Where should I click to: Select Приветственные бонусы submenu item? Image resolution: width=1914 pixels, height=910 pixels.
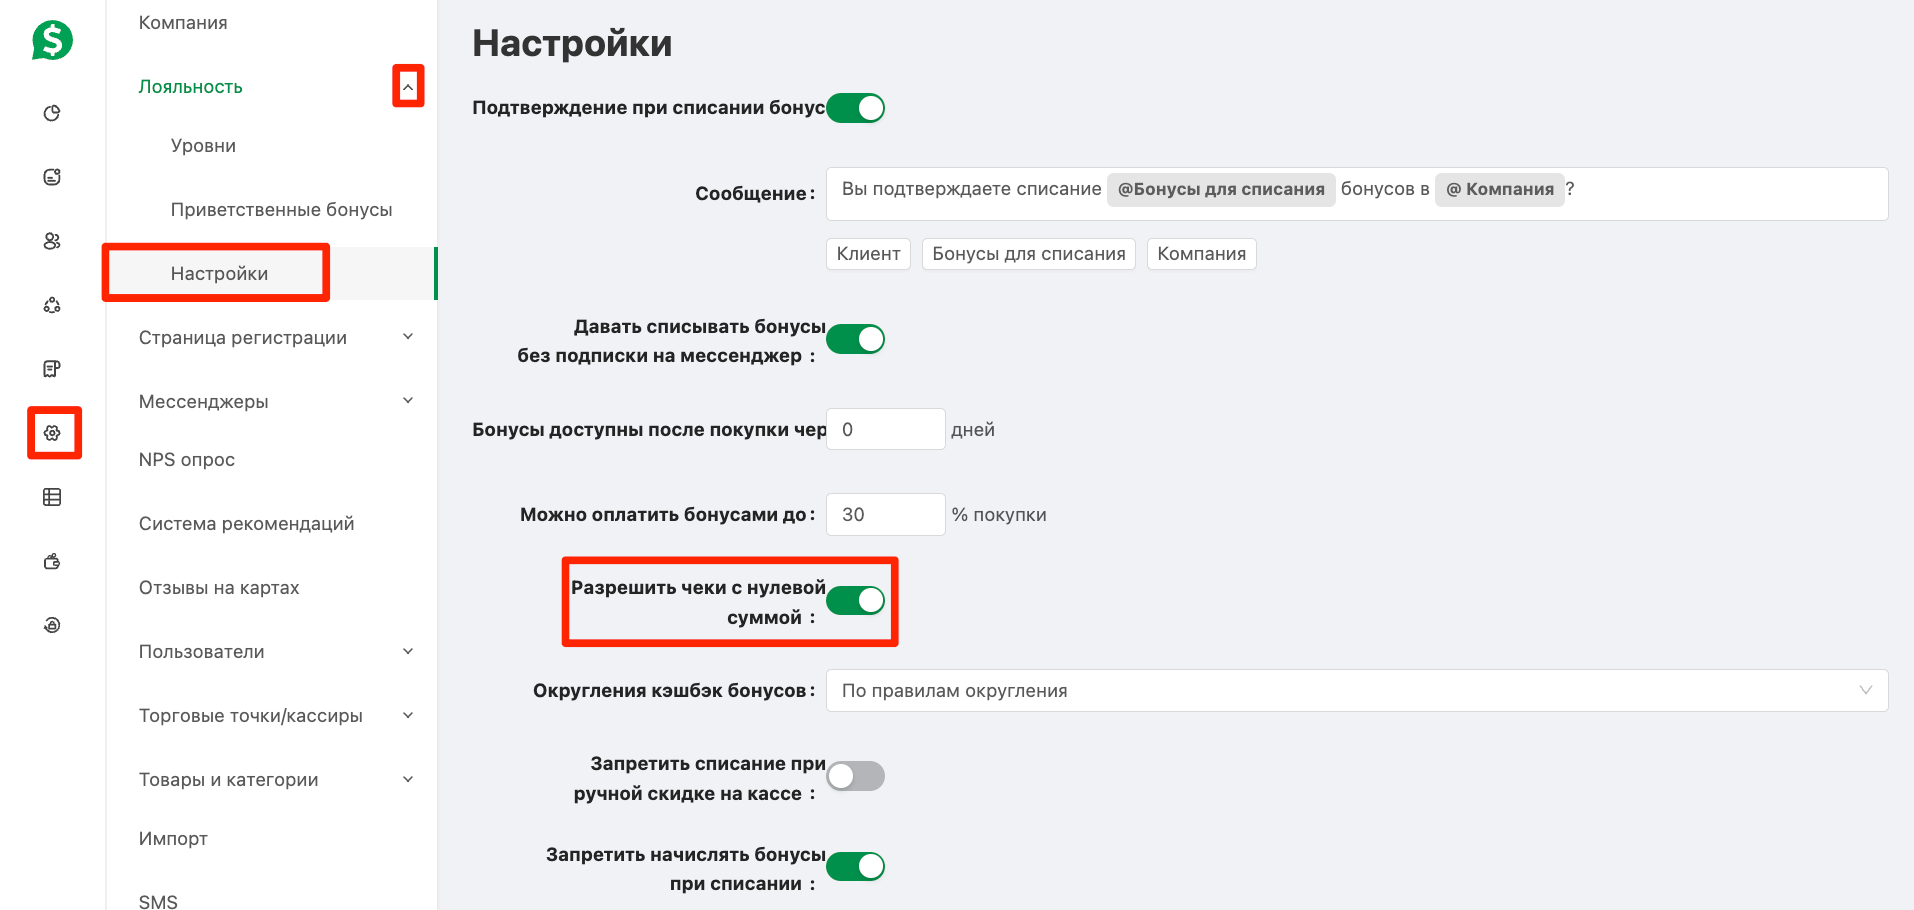pyautogui.click(x=281, y=210)
